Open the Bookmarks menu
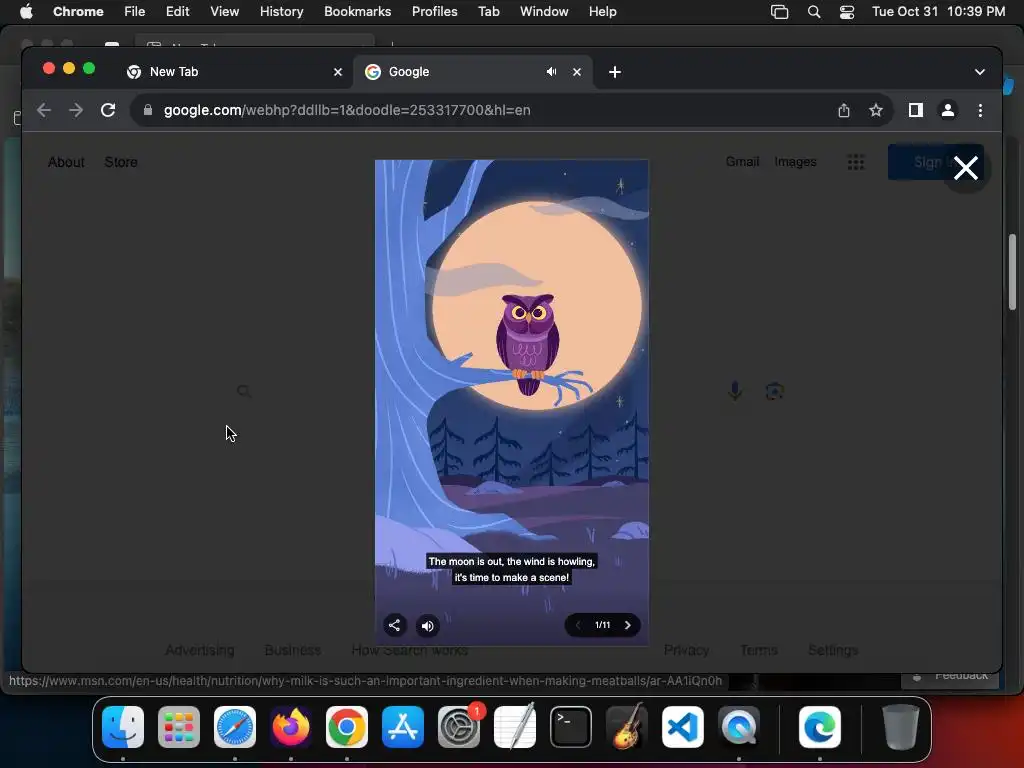Viewport: 1024px width, 768px height. click(x=357, y=12)
